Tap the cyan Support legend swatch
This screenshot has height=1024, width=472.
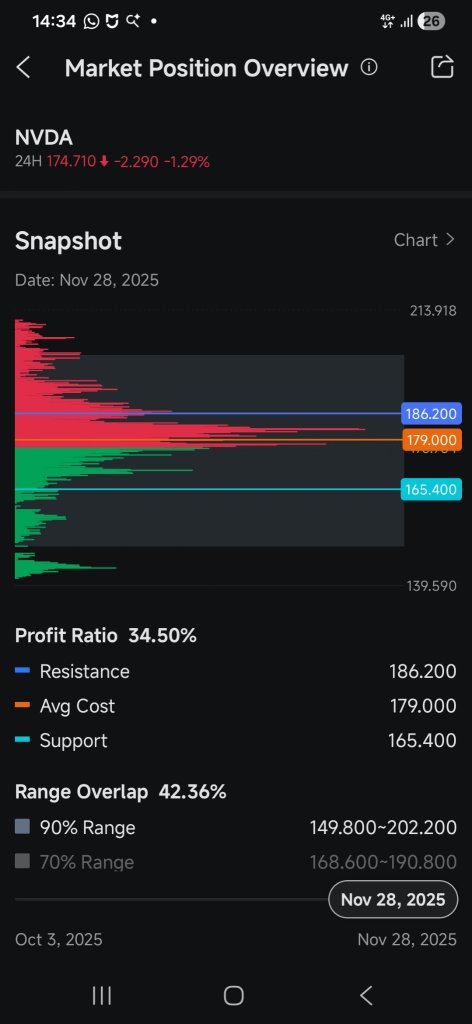tap(22, 740)
